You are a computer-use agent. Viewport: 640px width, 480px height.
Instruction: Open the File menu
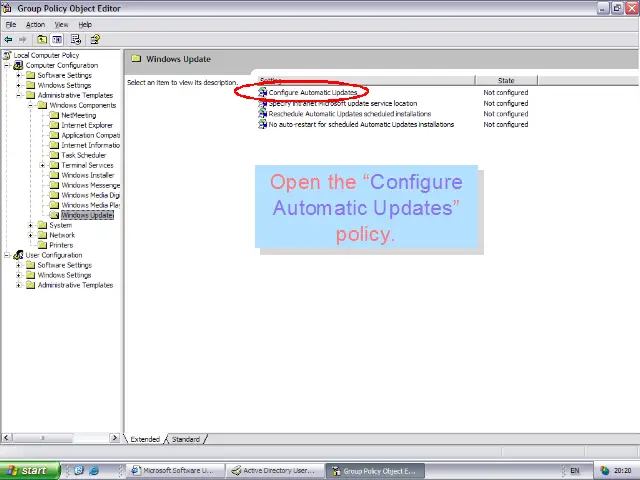(x=11, y=24)
